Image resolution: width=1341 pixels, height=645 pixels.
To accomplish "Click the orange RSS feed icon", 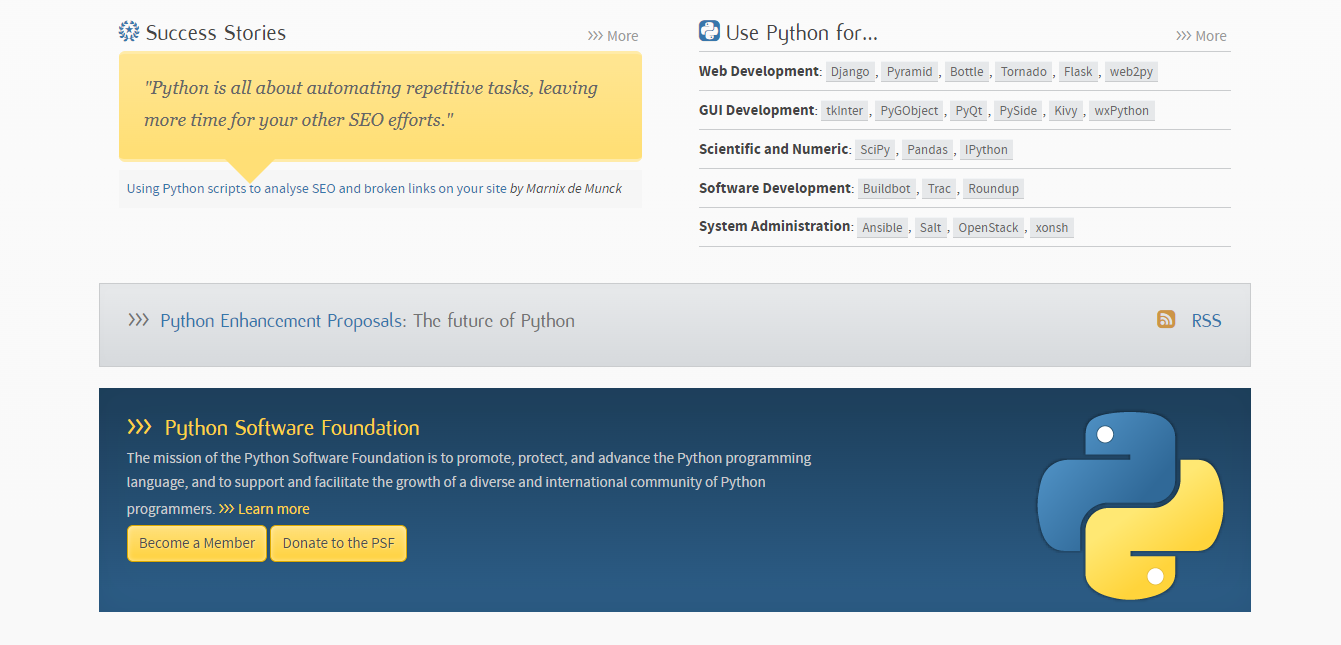I will point(1166,319).
